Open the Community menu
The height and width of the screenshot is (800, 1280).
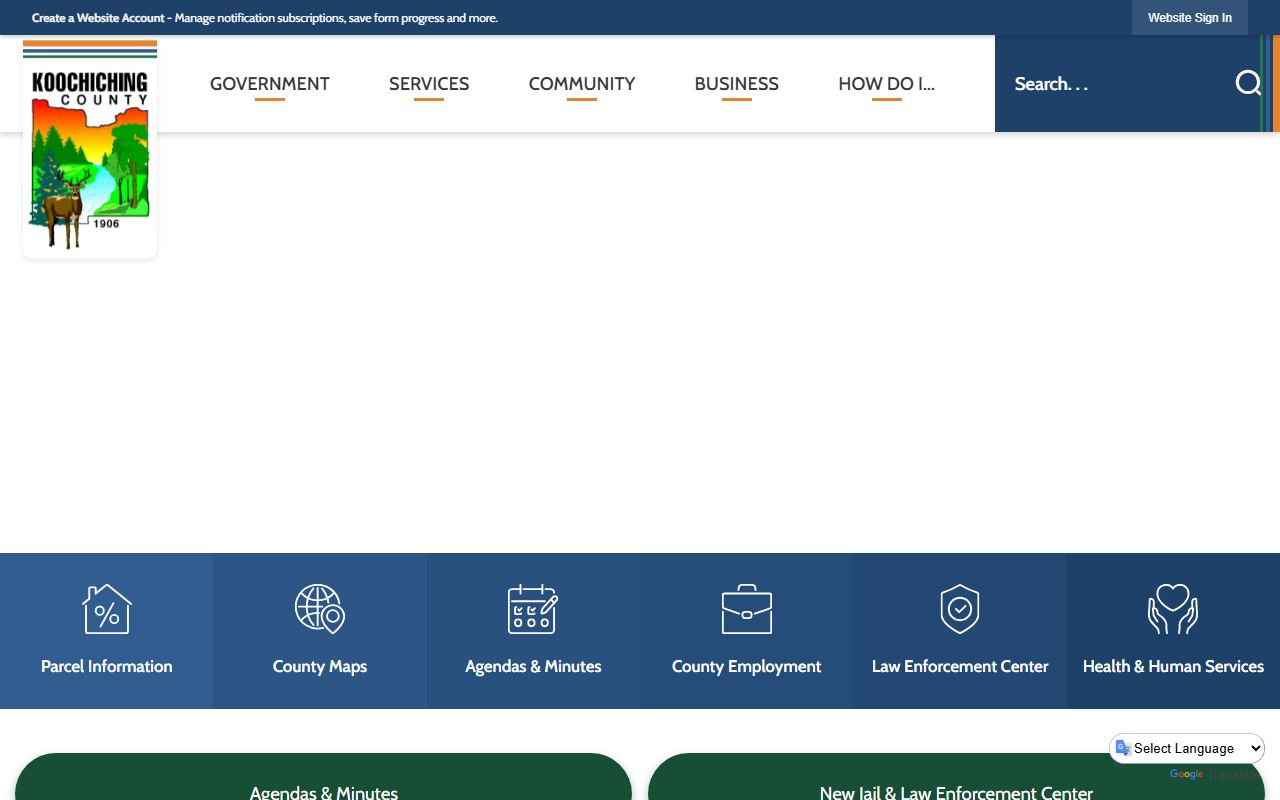pos(582,84)
